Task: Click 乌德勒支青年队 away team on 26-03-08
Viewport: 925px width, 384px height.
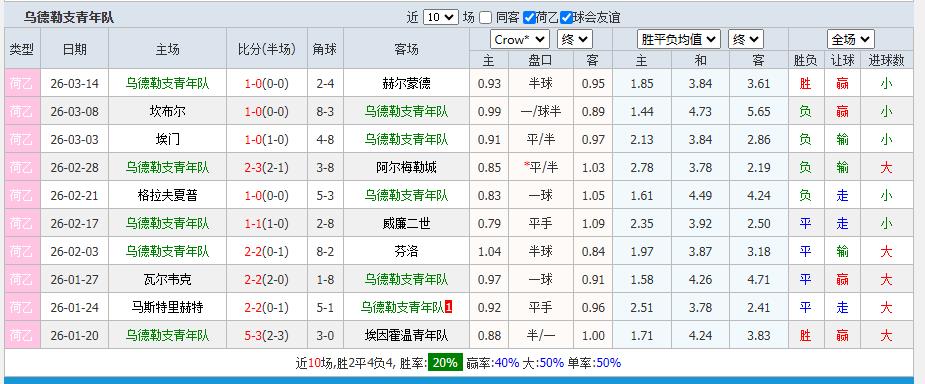Action: click(406, 111)
